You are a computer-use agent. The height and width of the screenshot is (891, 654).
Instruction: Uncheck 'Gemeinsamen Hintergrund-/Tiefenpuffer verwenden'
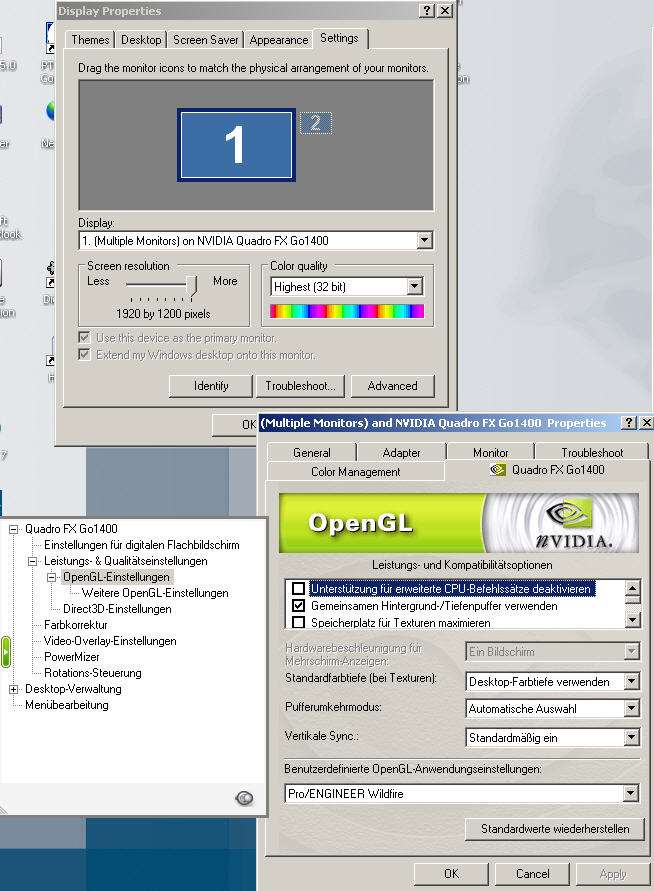pos(298,605)
